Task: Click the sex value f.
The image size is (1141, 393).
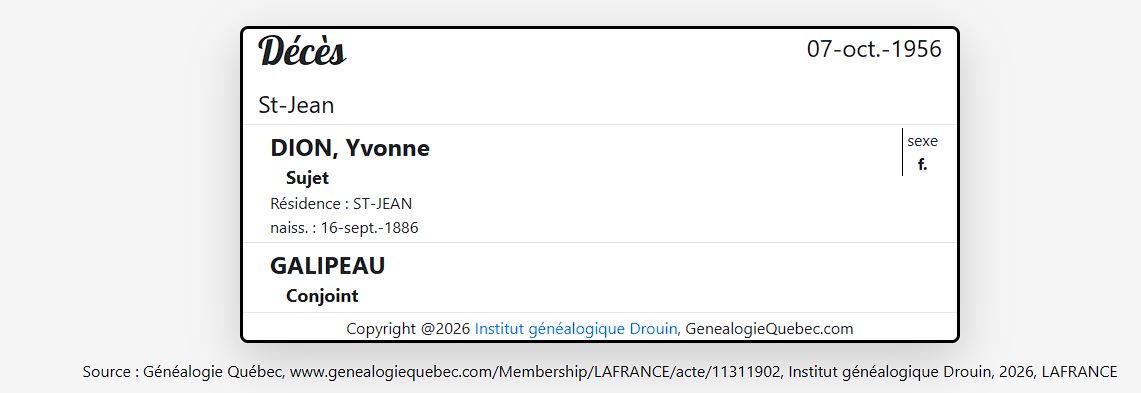Action: (922, 165)
